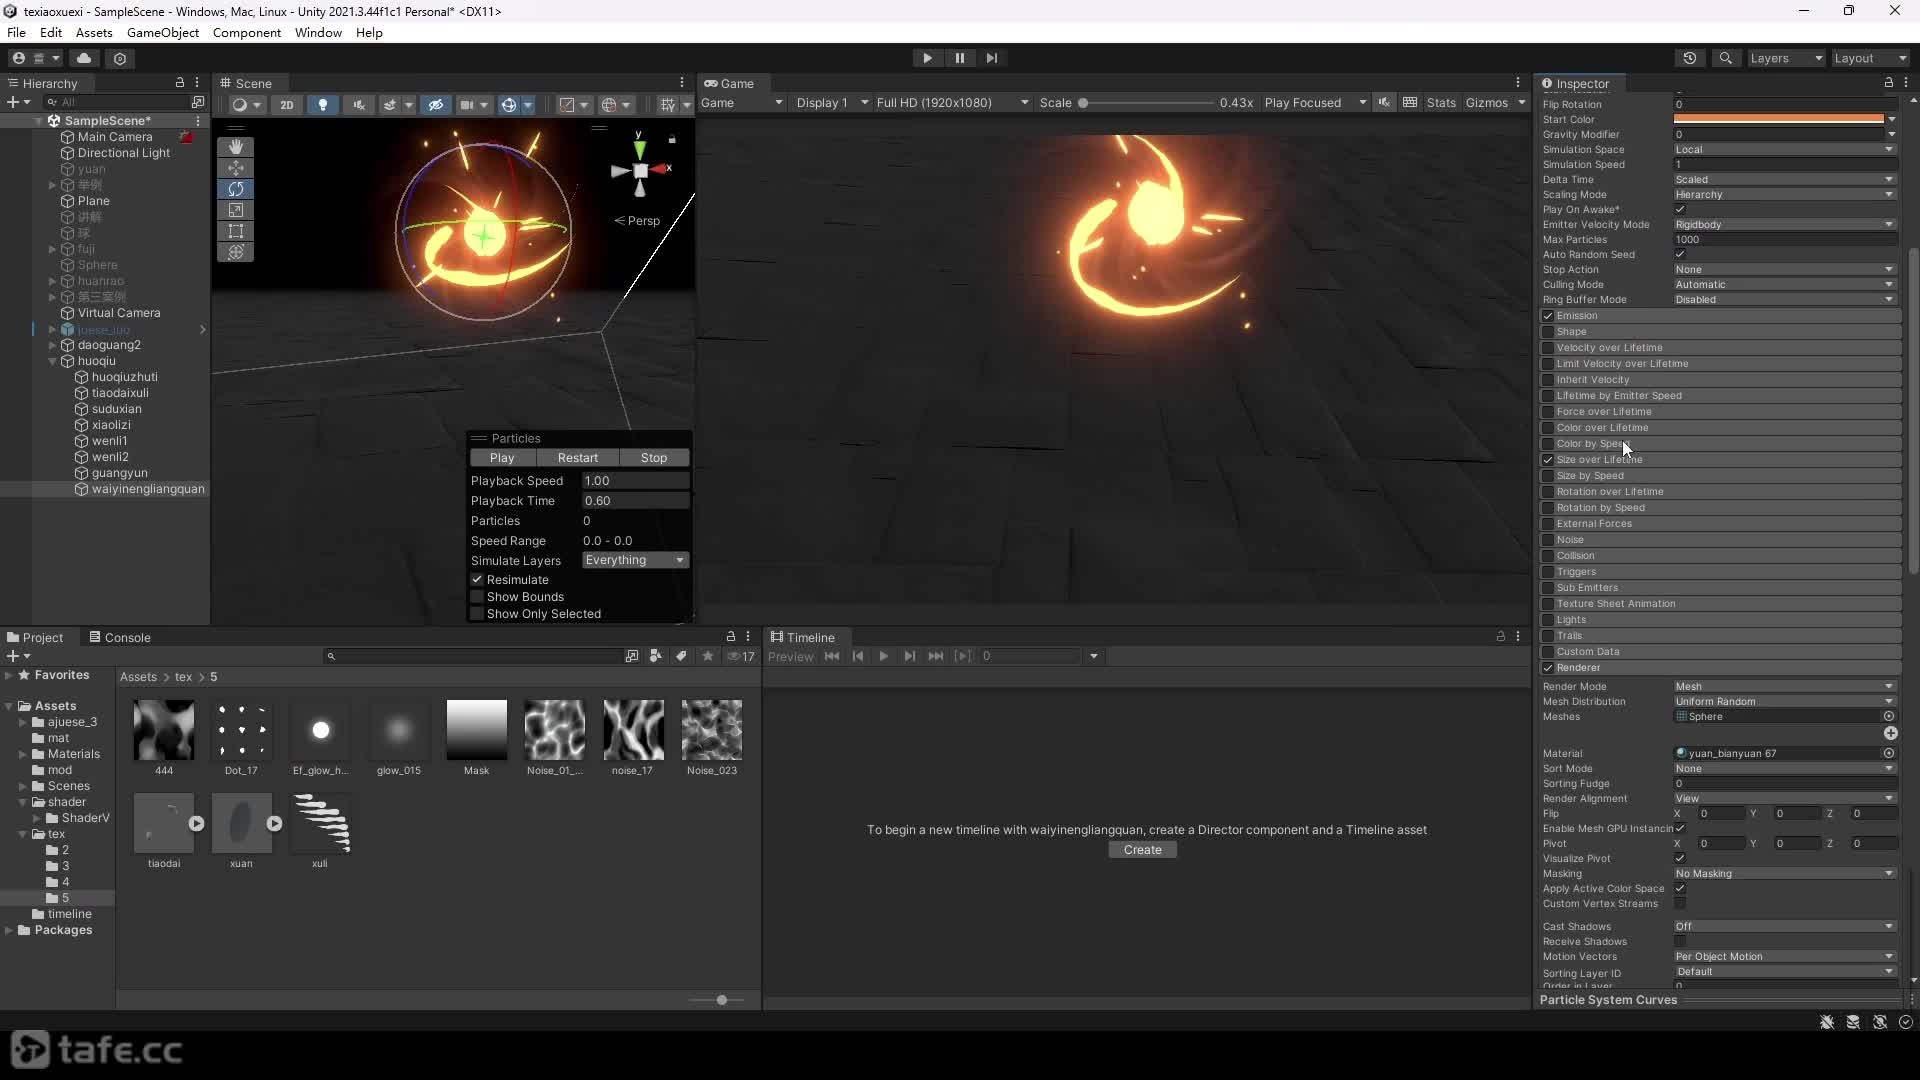Open the Render Mode dropdown
The height and width of the screenshot is (1080, 1920).
1785,687
